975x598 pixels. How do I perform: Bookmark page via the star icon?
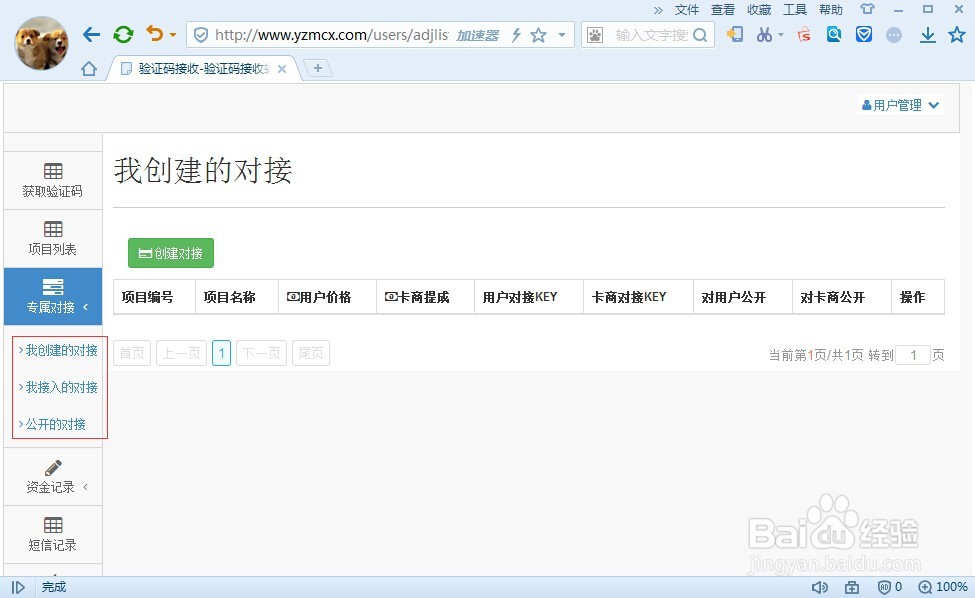coord(538,35)
